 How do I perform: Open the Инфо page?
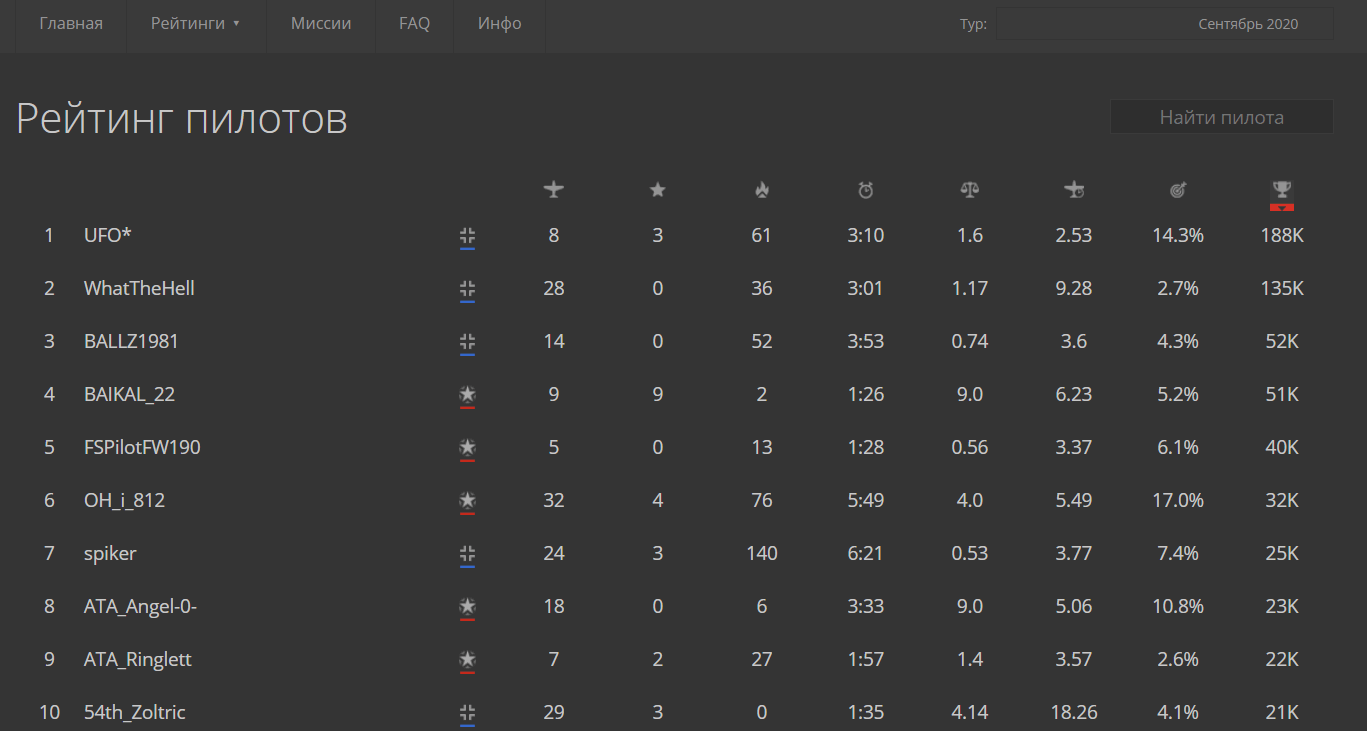pos(500,23)
